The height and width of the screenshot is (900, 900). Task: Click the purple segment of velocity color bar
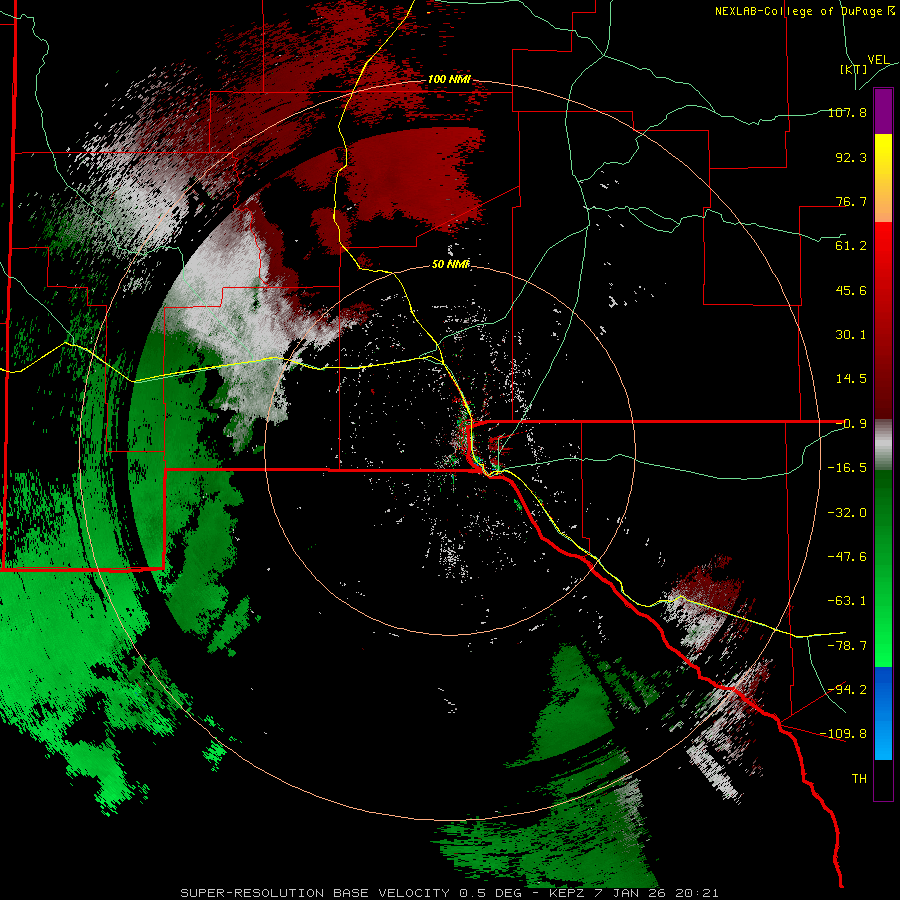[x=883, y=112]
